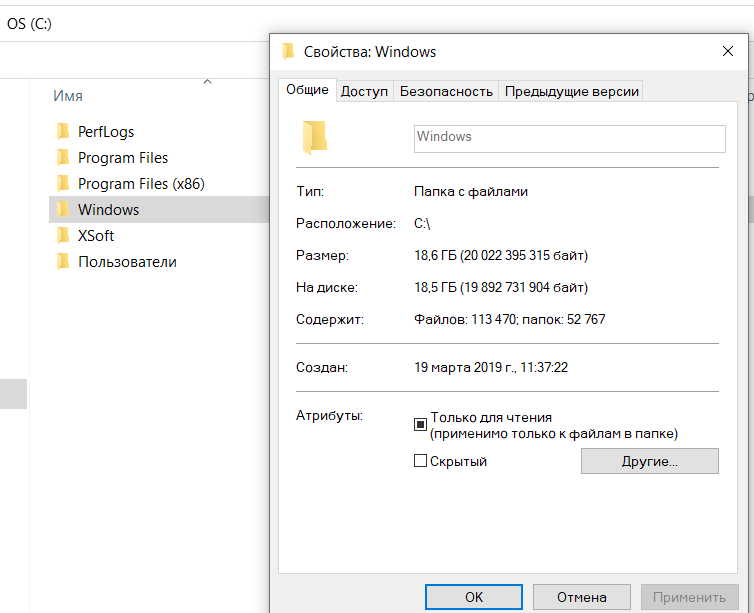
Task: Select the Windows folder name in list
Action: tap(109, 210)
